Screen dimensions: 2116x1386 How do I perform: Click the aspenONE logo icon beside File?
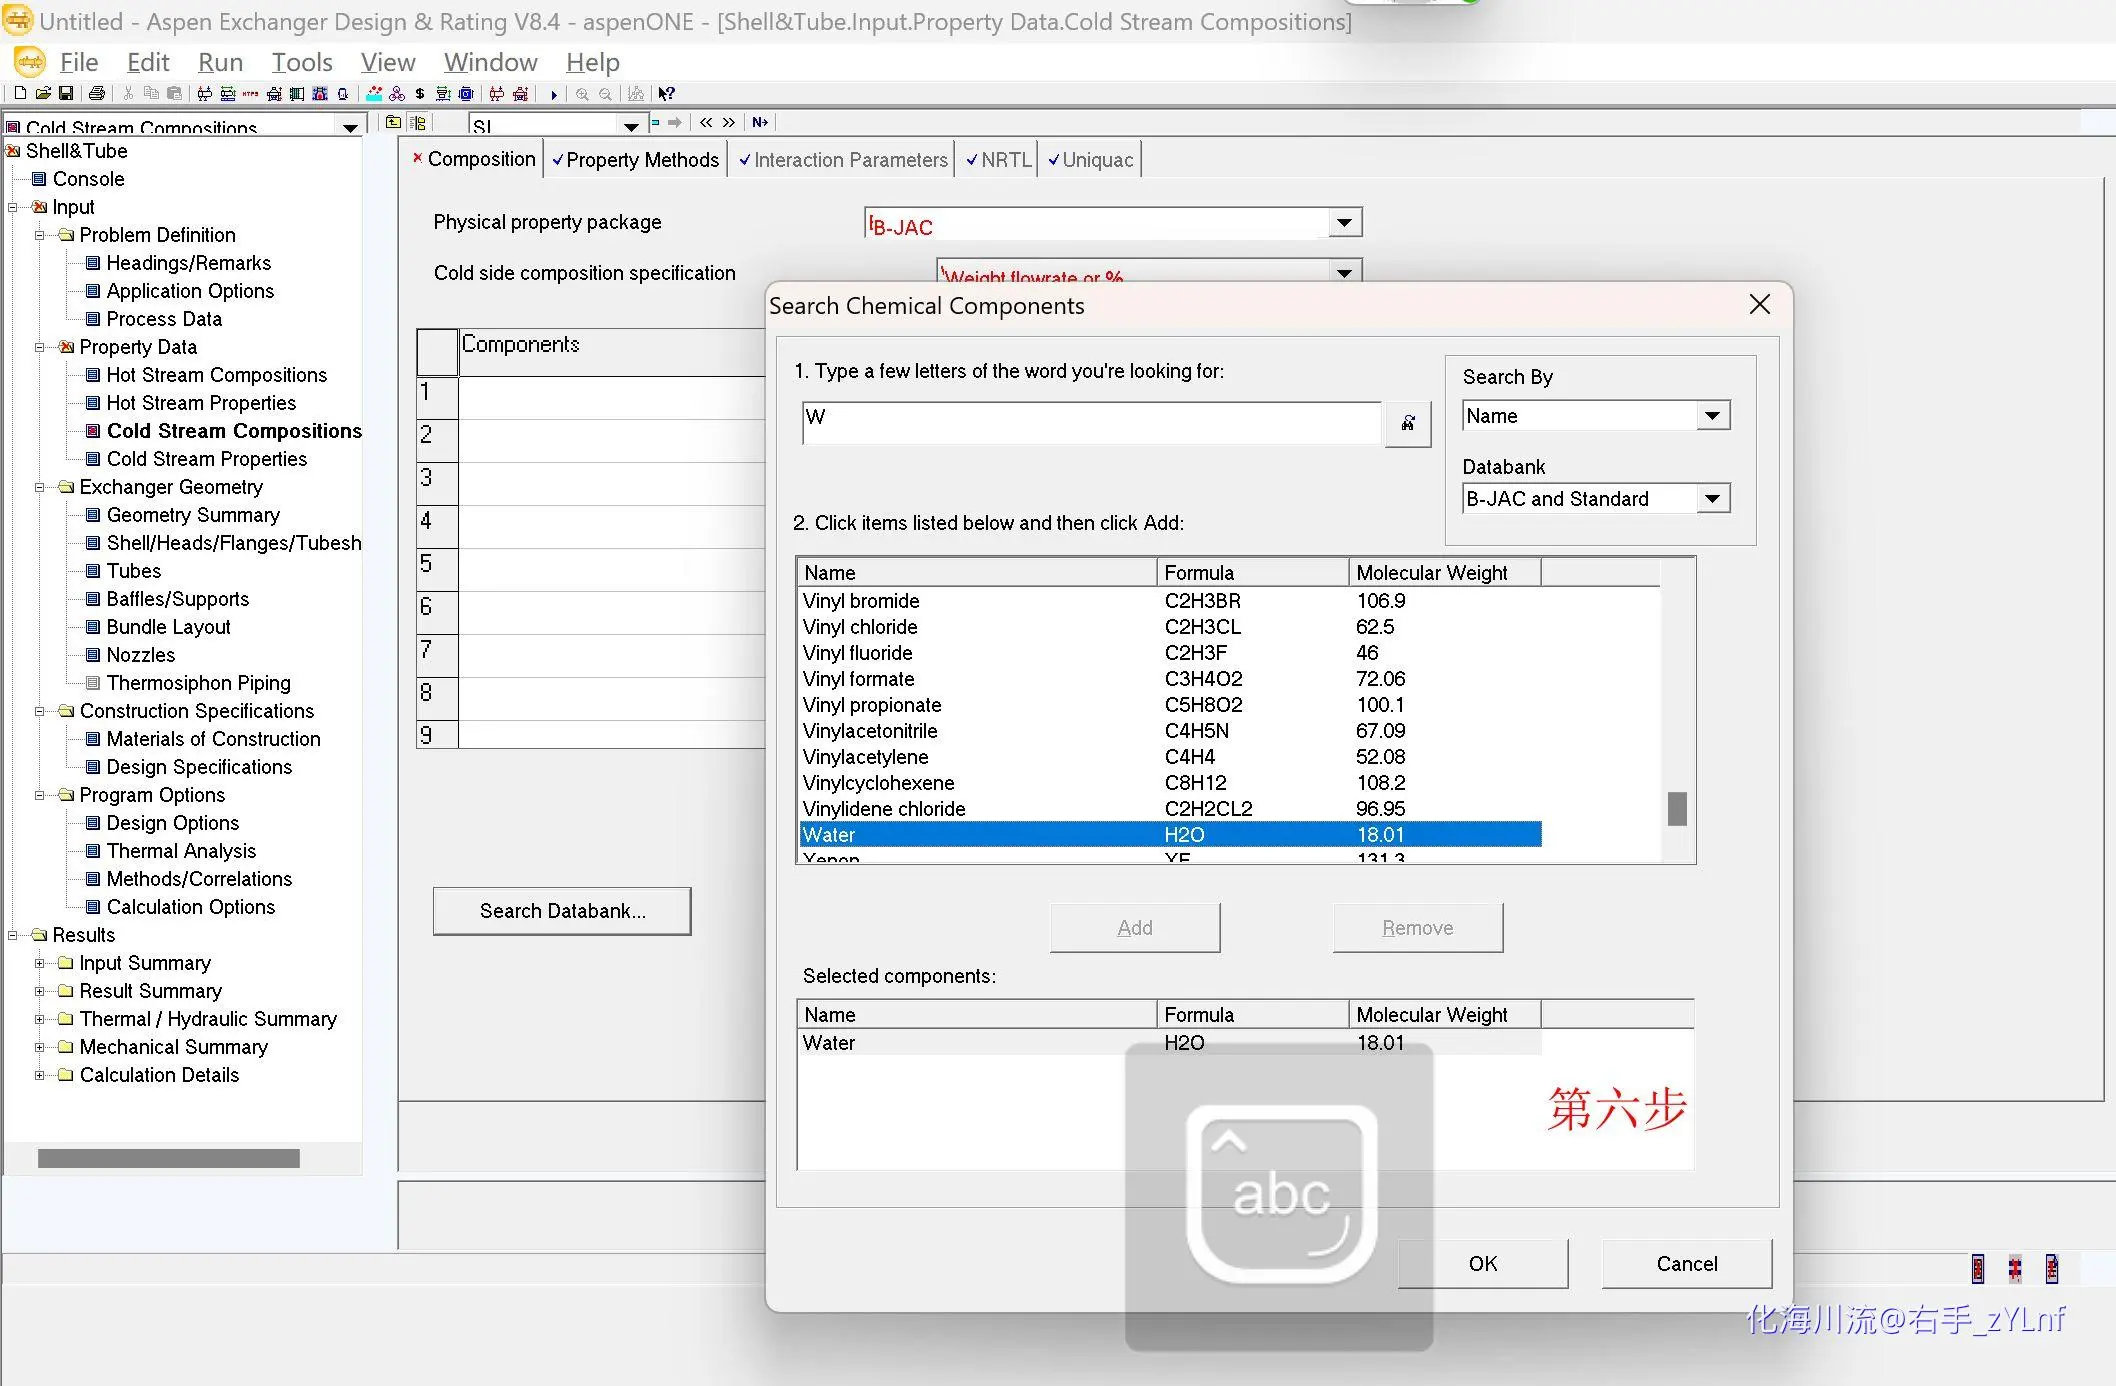29,62
